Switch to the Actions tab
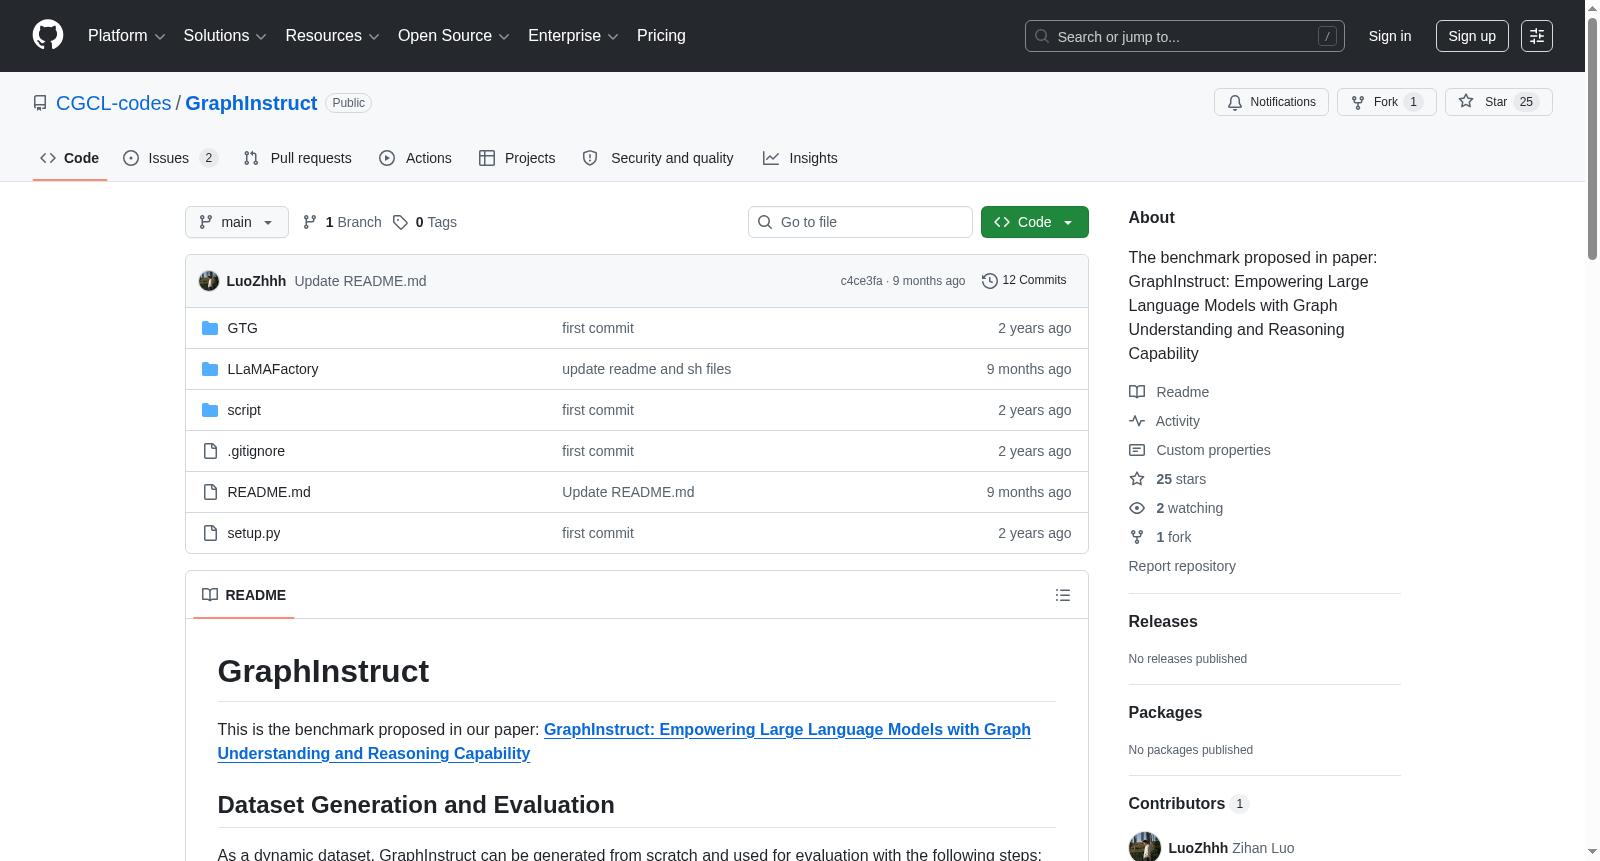 (415, 158)
